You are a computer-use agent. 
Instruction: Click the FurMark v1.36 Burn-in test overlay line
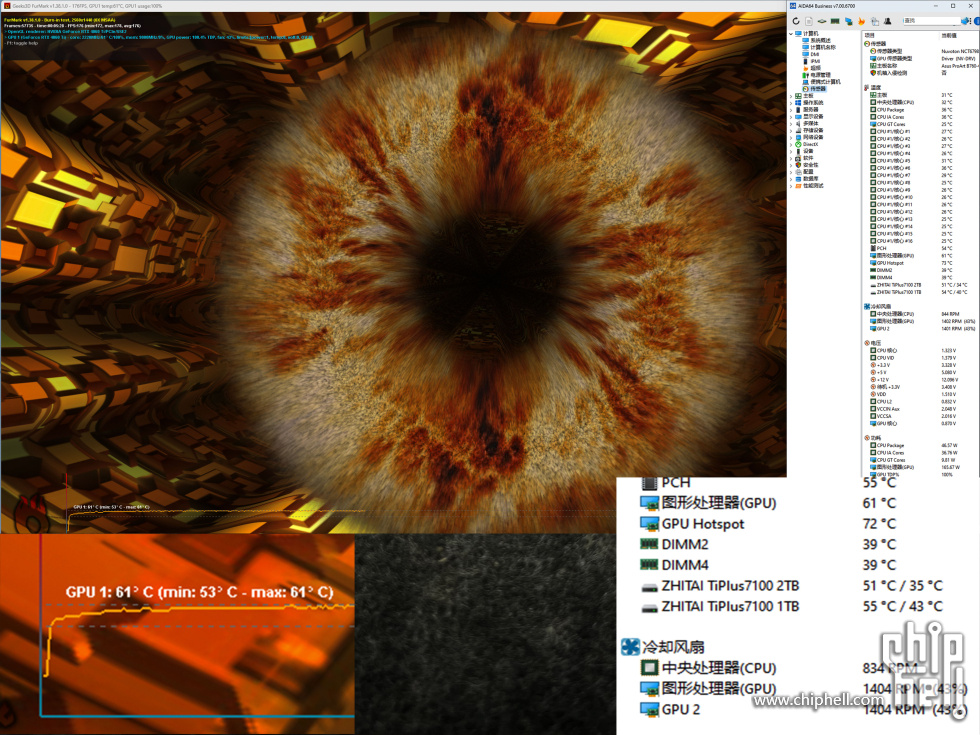[59, 20]
